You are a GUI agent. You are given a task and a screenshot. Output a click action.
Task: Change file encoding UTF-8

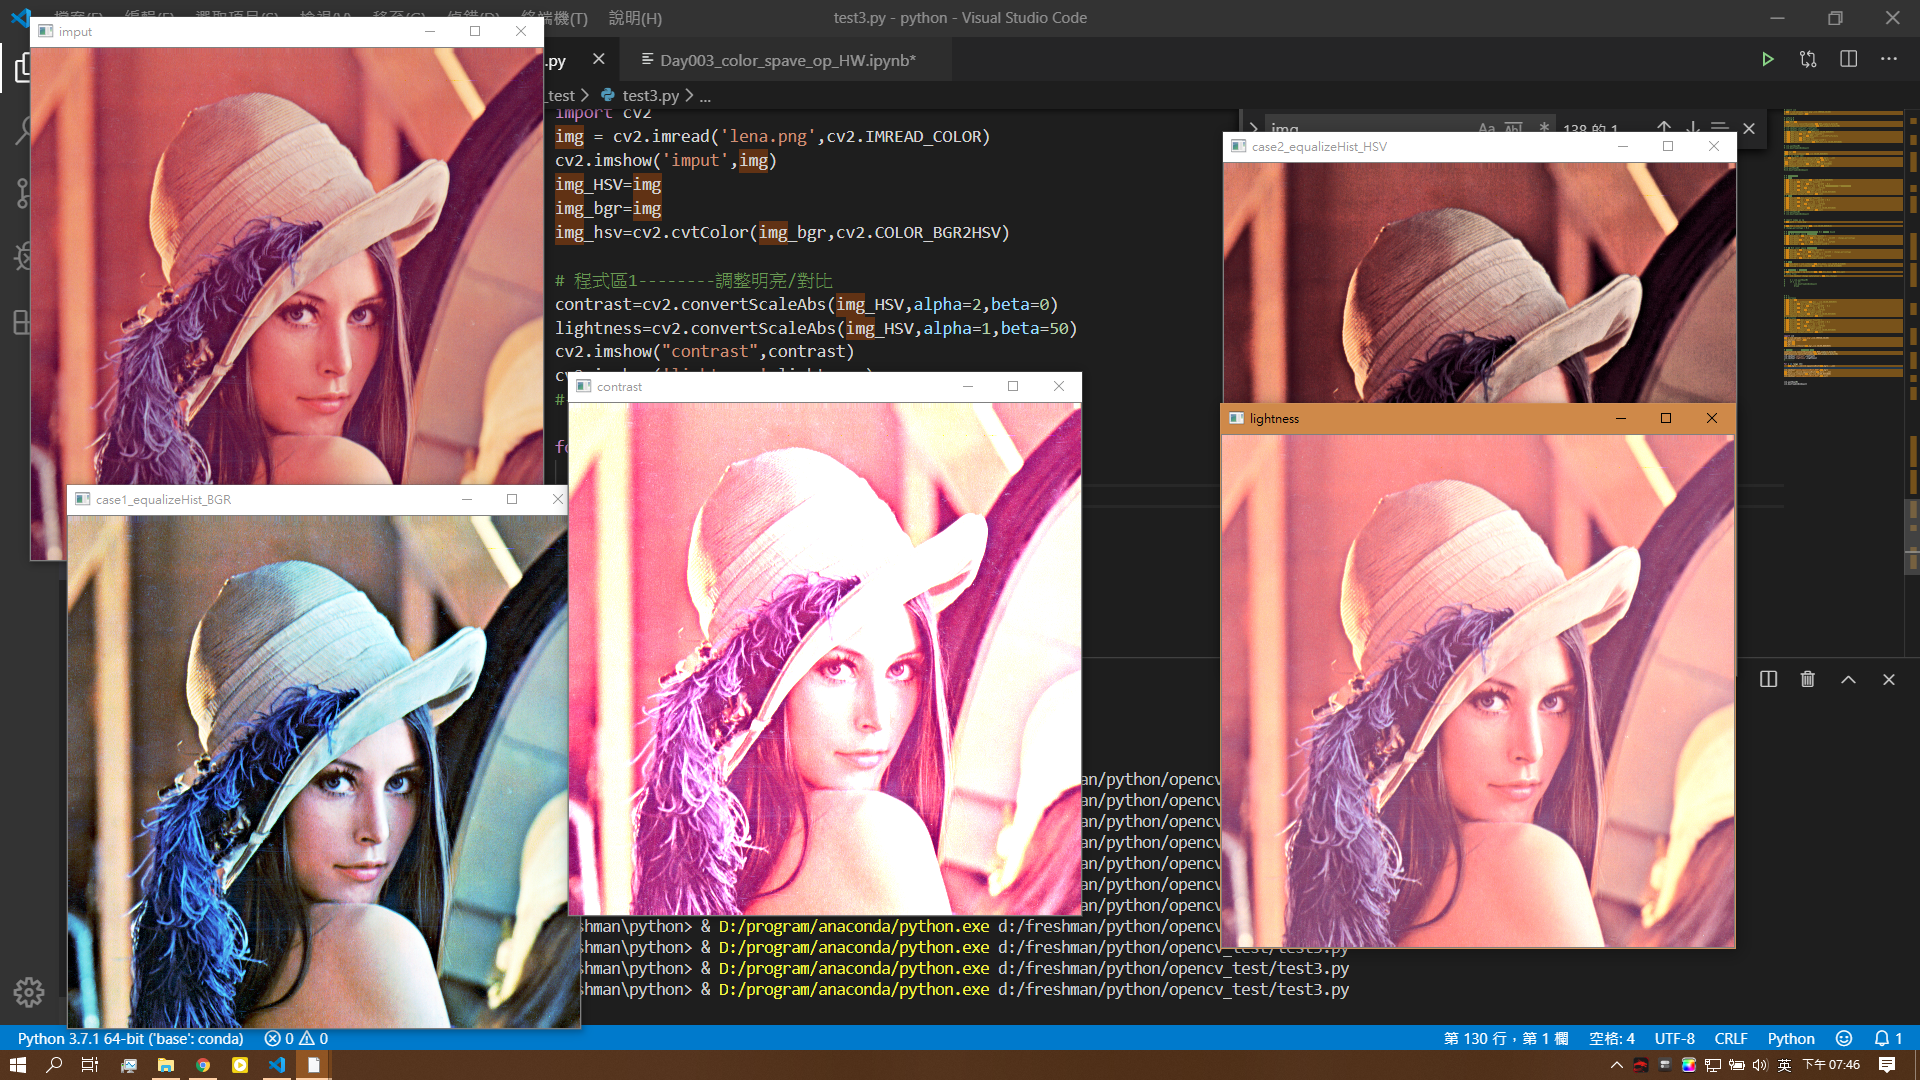1674,1038
